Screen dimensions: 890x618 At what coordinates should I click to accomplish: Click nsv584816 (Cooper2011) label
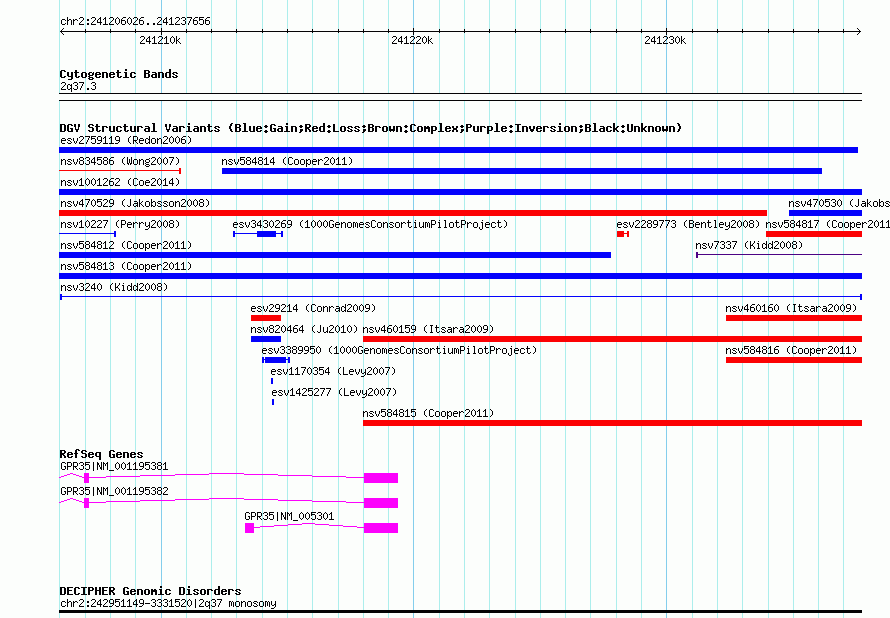[791, 350]
